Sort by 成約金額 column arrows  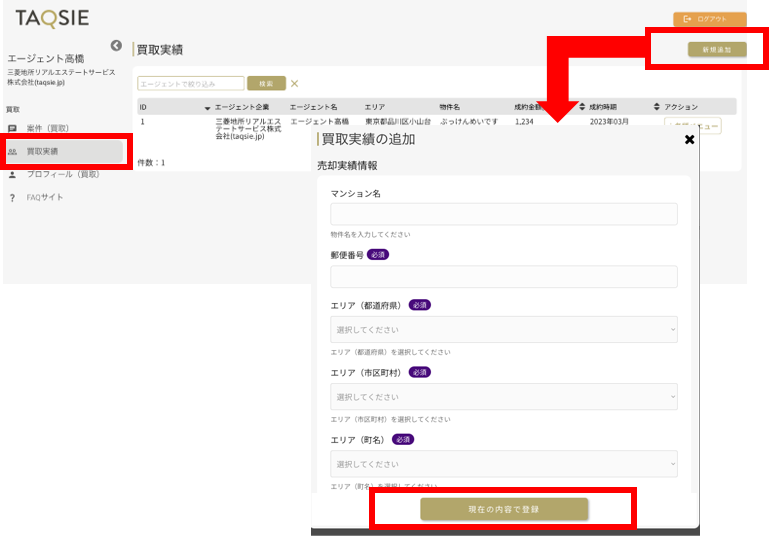coord(582,107)
